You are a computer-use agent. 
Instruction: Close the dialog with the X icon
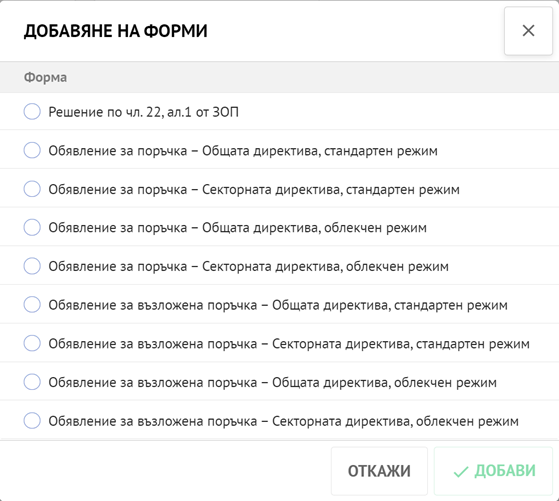pyautogui.click(x=528, y=31)
